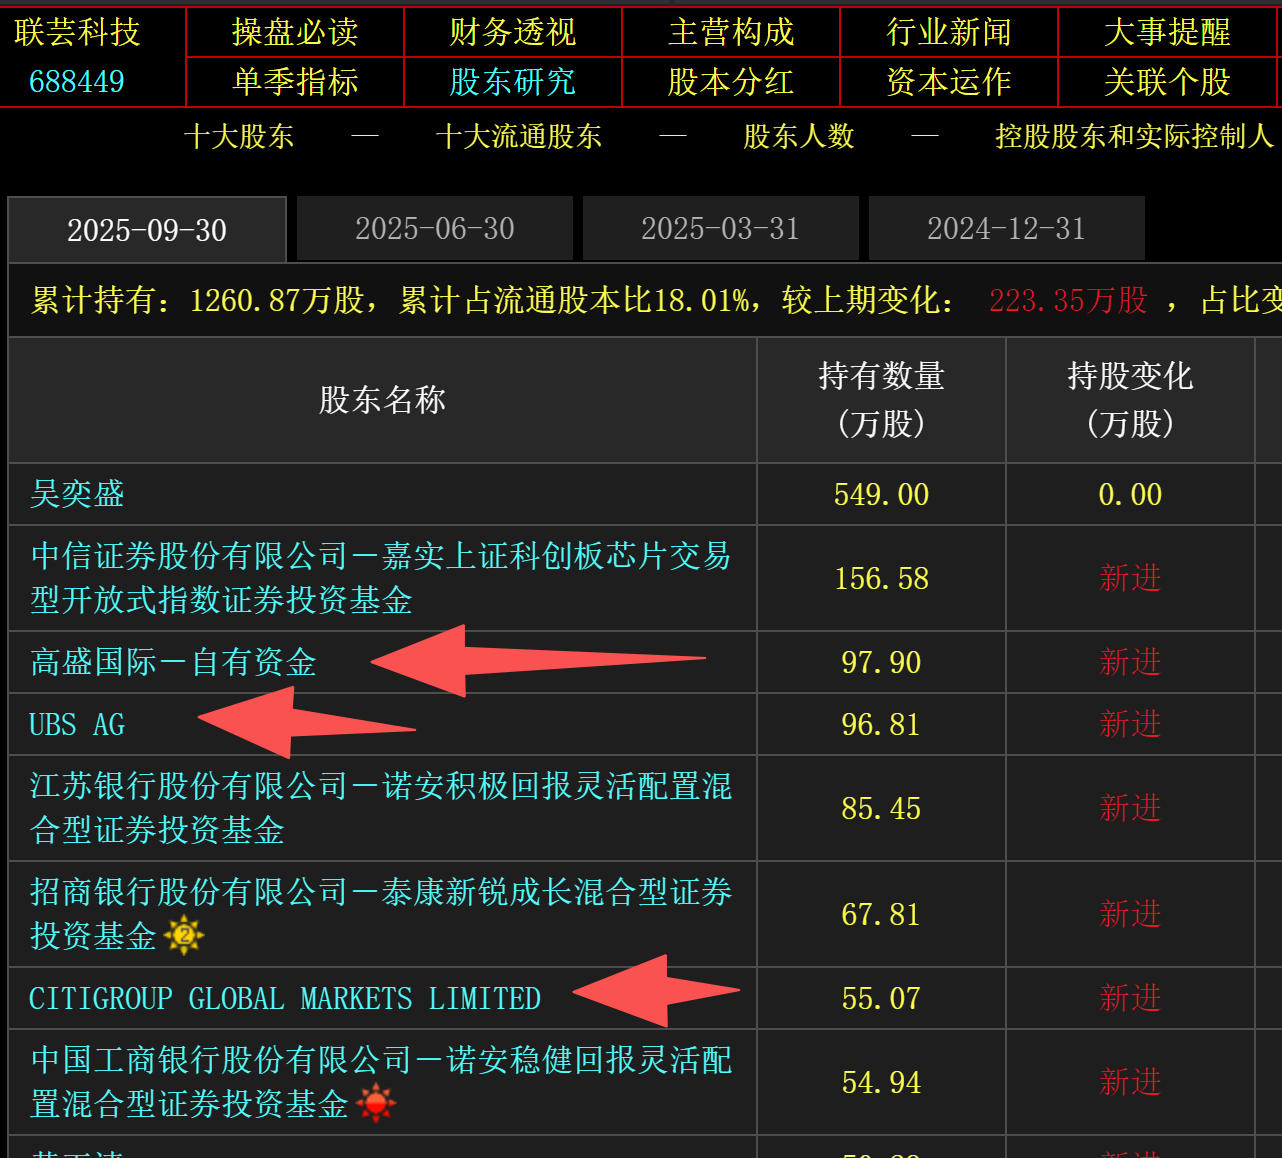Open shareholder 吴奕盛

point(77,493)
